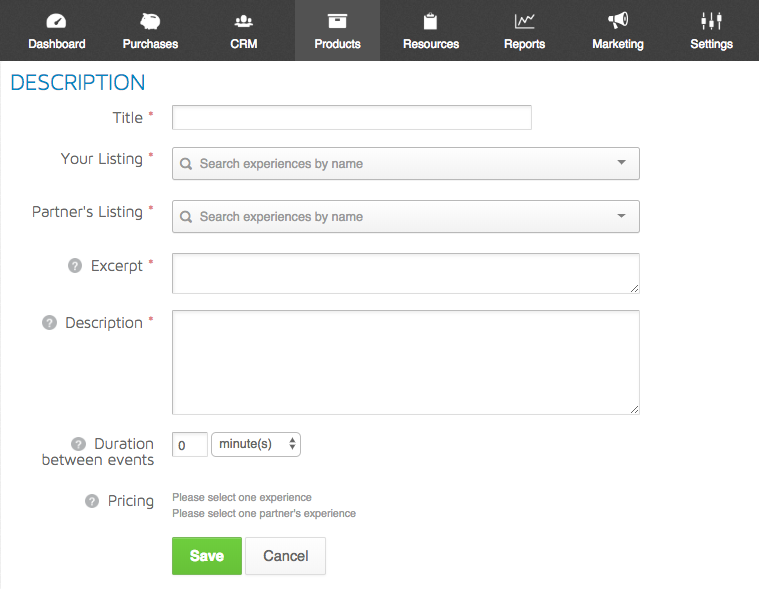Go to Purchases piggy bank icon
This screenshot has height=589, width=759.
click(150, 21)
